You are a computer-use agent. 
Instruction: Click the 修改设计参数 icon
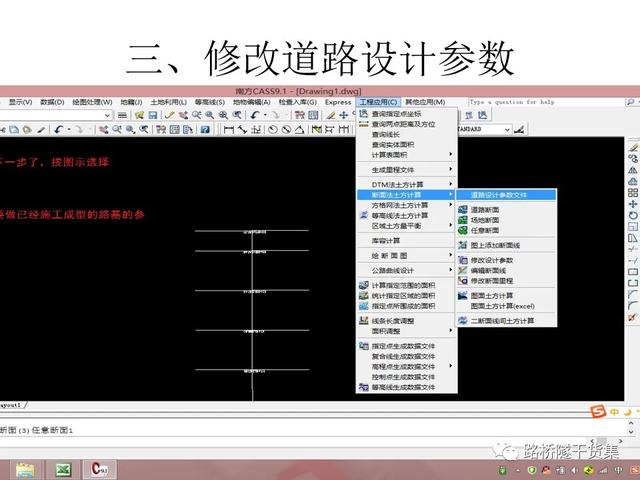[462, 260]
